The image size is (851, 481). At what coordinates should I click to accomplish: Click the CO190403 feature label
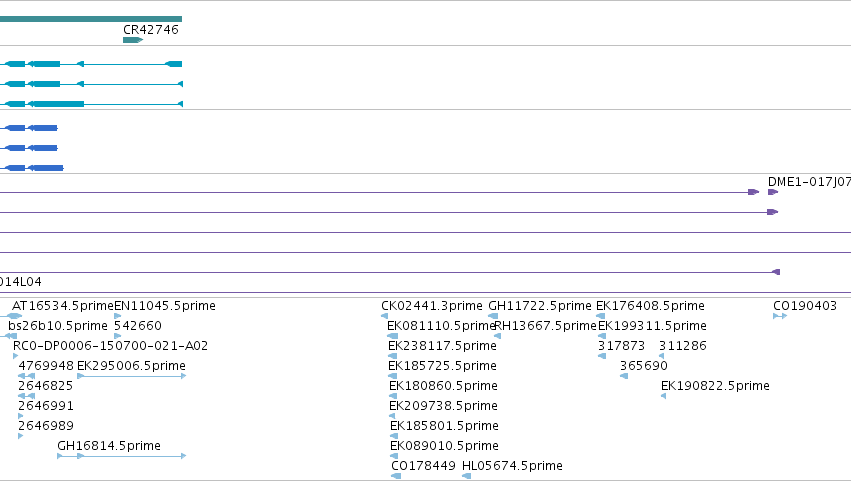[805, 306]
